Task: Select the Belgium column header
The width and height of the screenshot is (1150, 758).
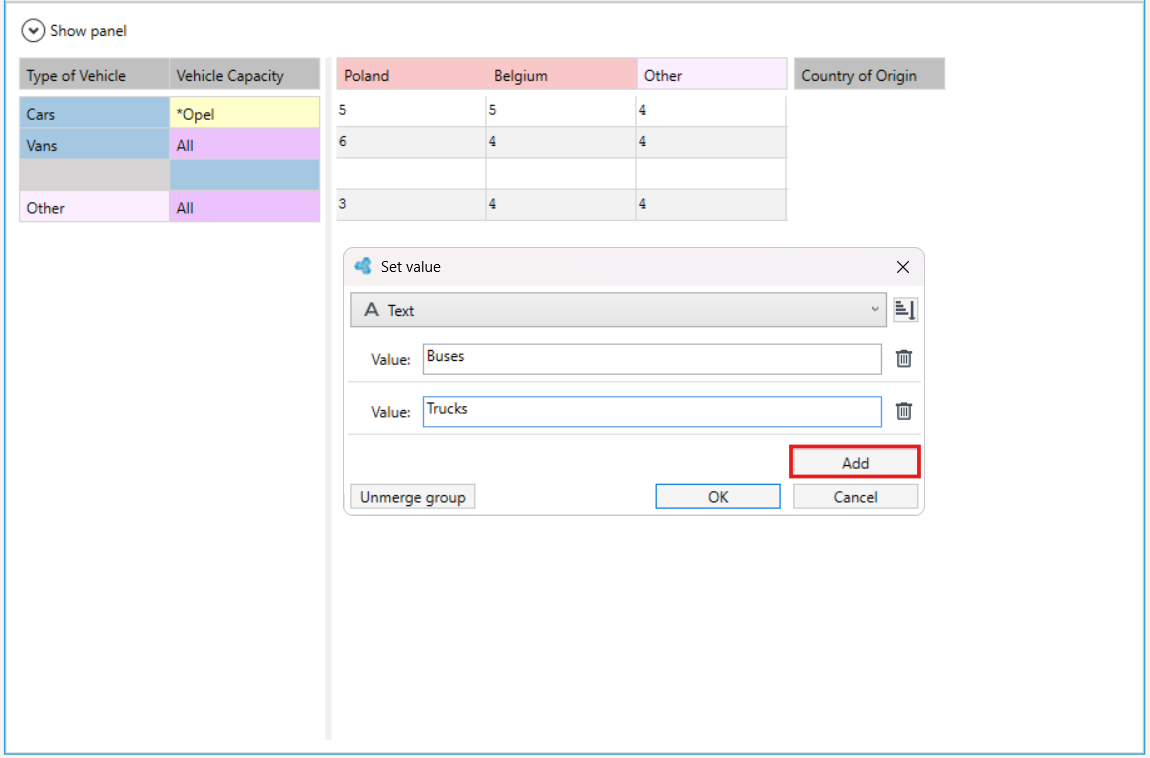Action: [562, 74]
